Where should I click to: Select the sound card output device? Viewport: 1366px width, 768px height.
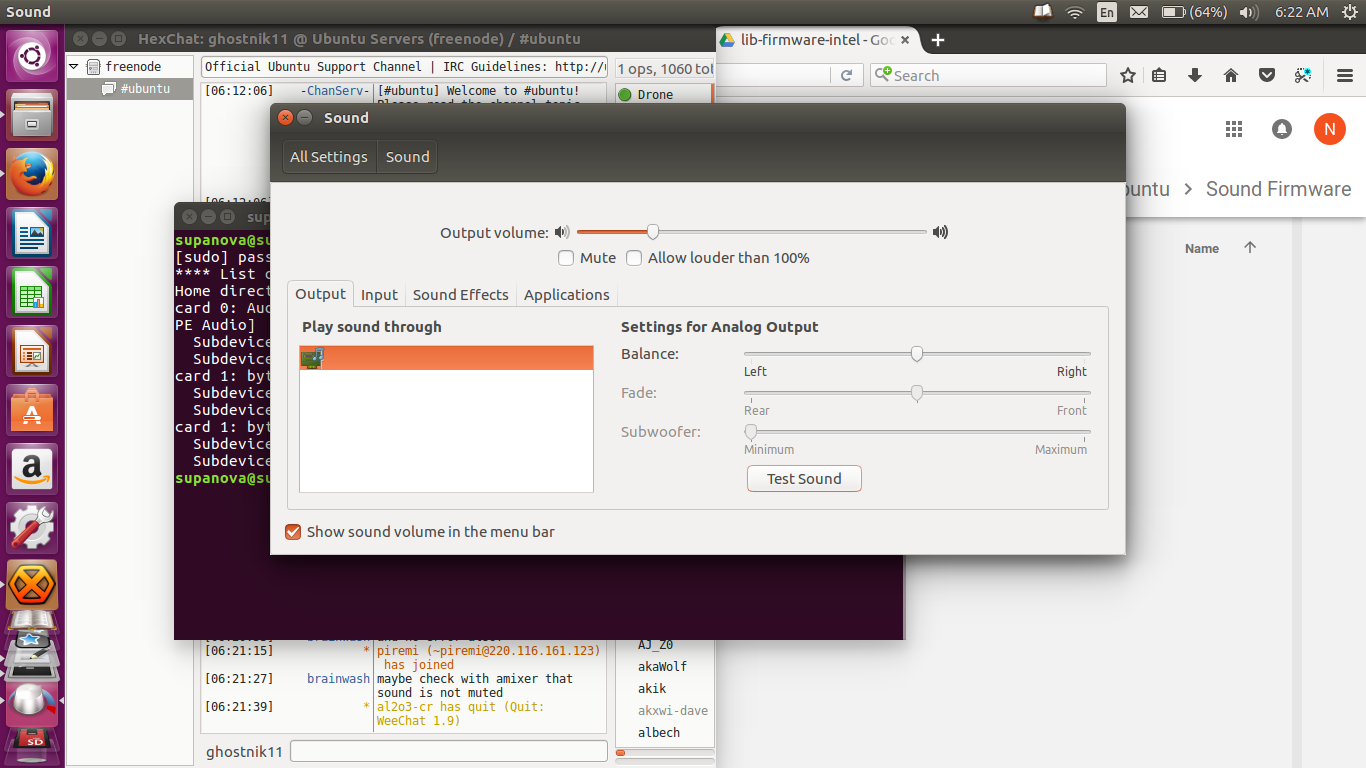tap(446, 358)
